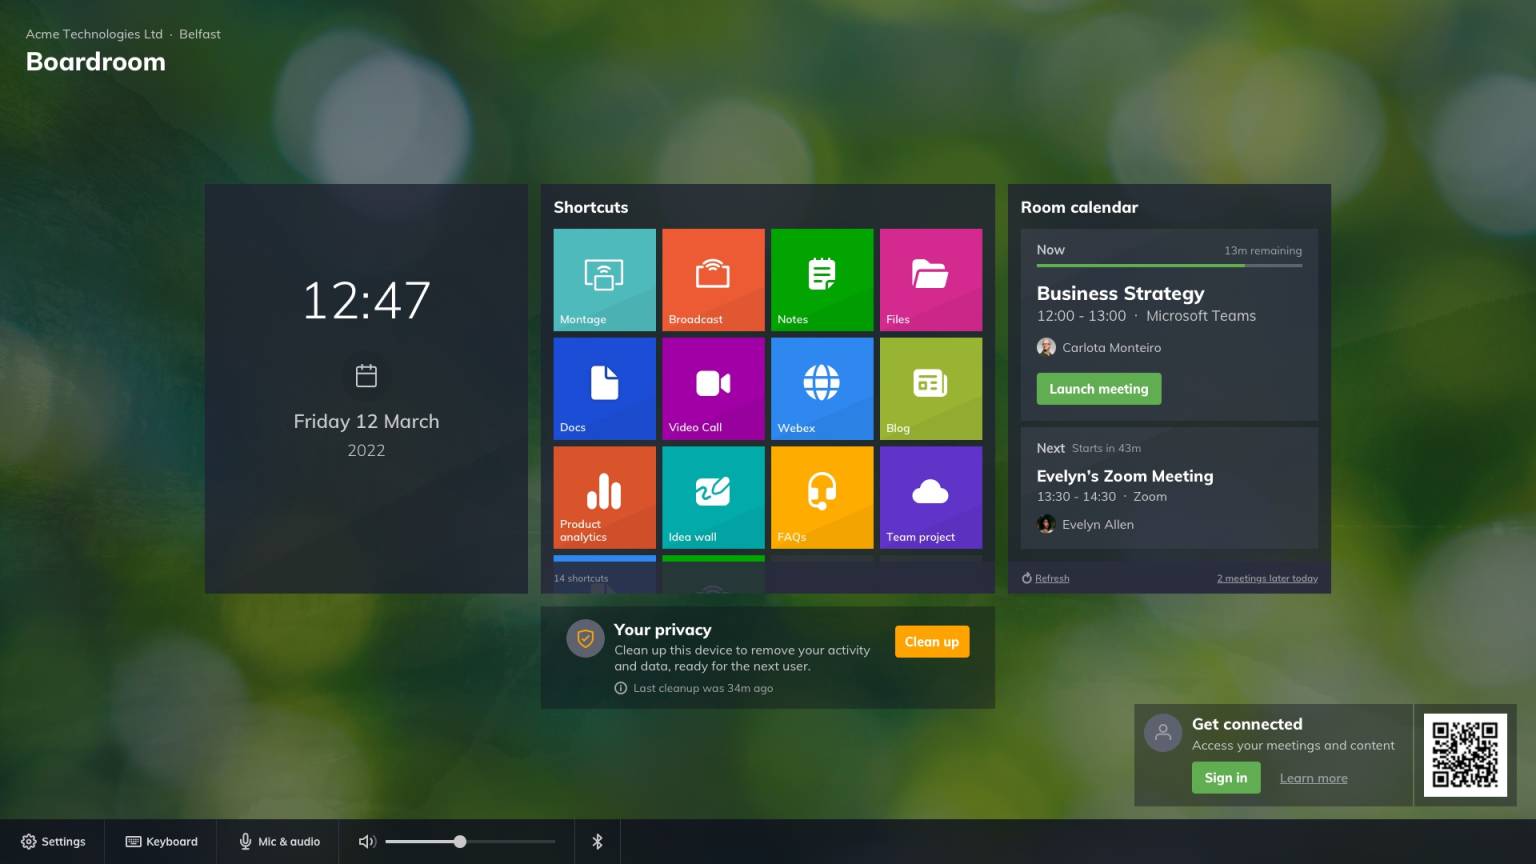Toggle Bluetooth in the bottom bar
This screenshot has width=1536, height=864.
point(597,842)
